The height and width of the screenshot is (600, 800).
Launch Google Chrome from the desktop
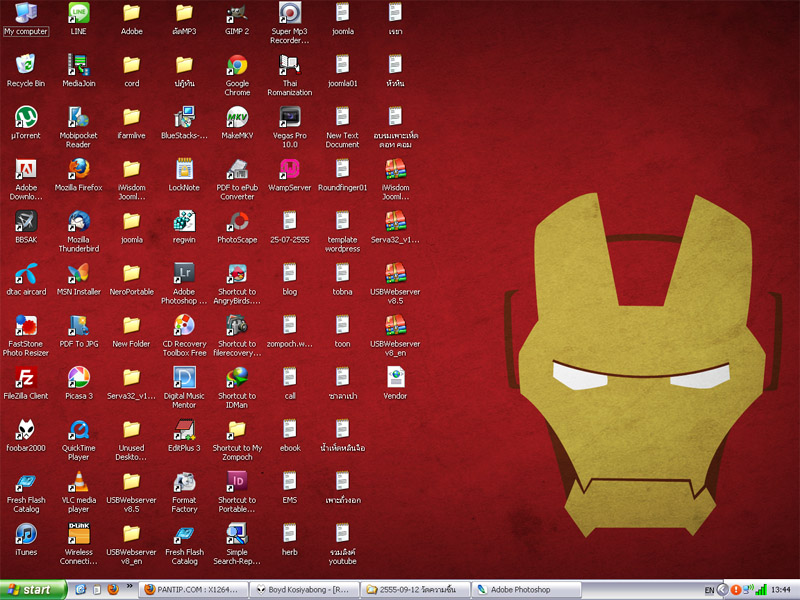[x=237, y=76]
